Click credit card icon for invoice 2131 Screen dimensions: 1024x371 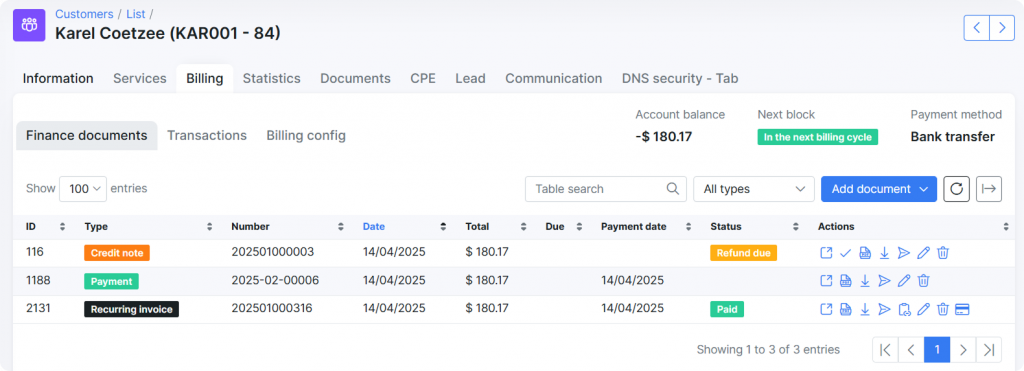pyautogui.click(x=962, y=309)
